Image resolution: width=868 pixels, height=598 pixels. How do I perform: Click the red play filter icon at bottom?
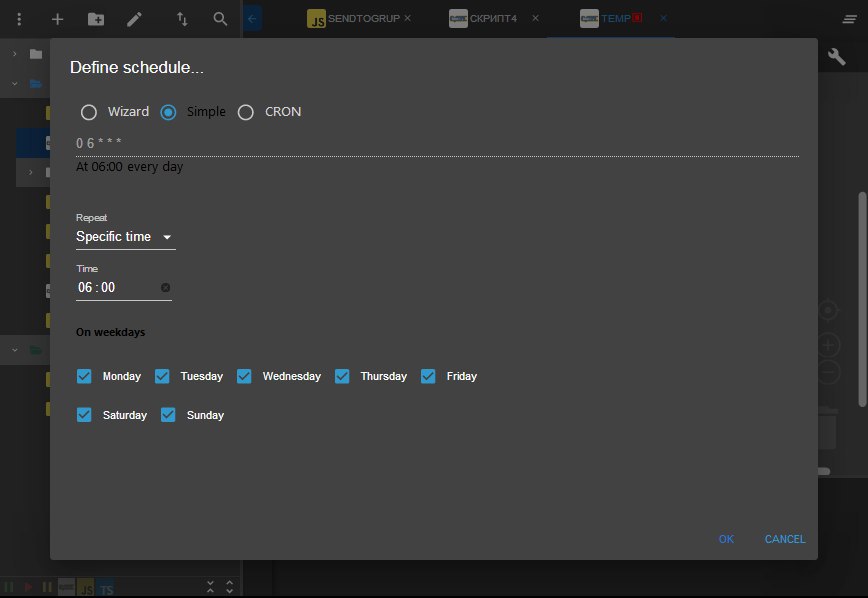(x=28, y=586)
